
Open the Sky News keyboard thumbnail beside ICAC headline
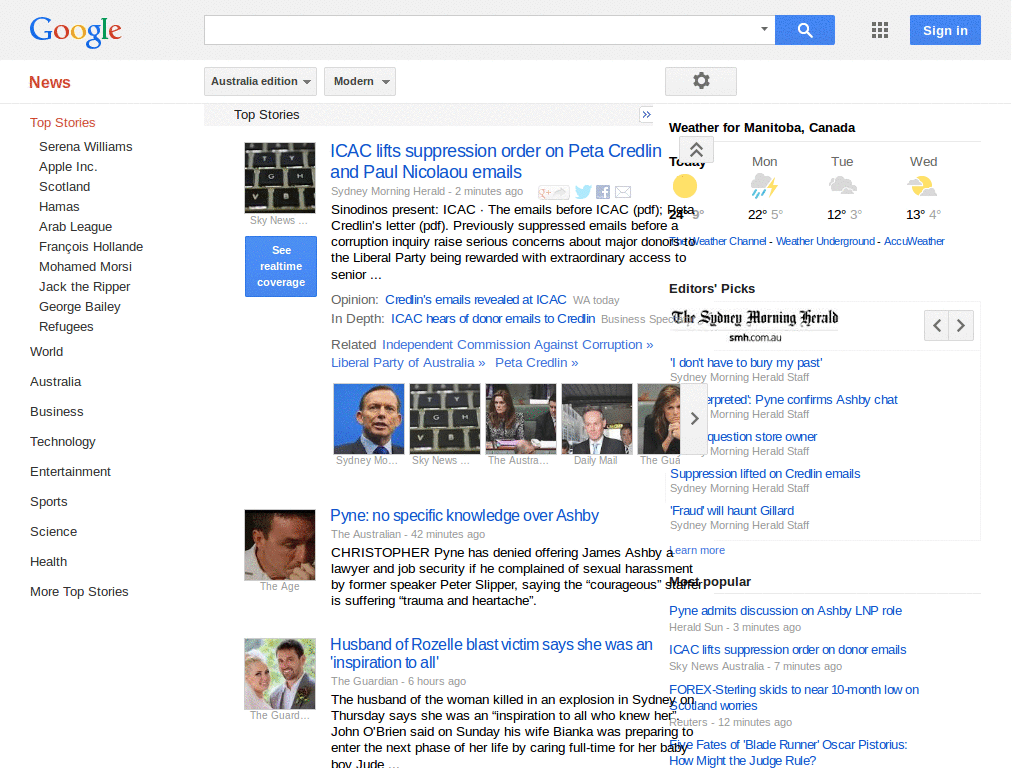pos(280,178)
